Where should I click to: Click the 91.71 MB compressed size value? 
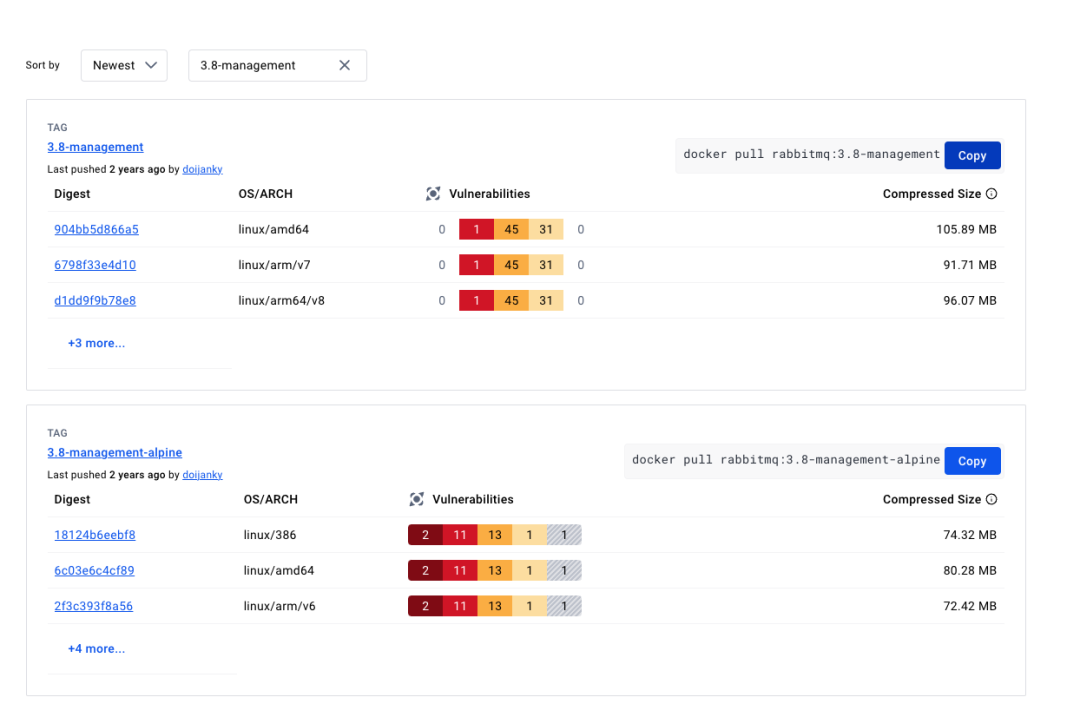(970, 265)
